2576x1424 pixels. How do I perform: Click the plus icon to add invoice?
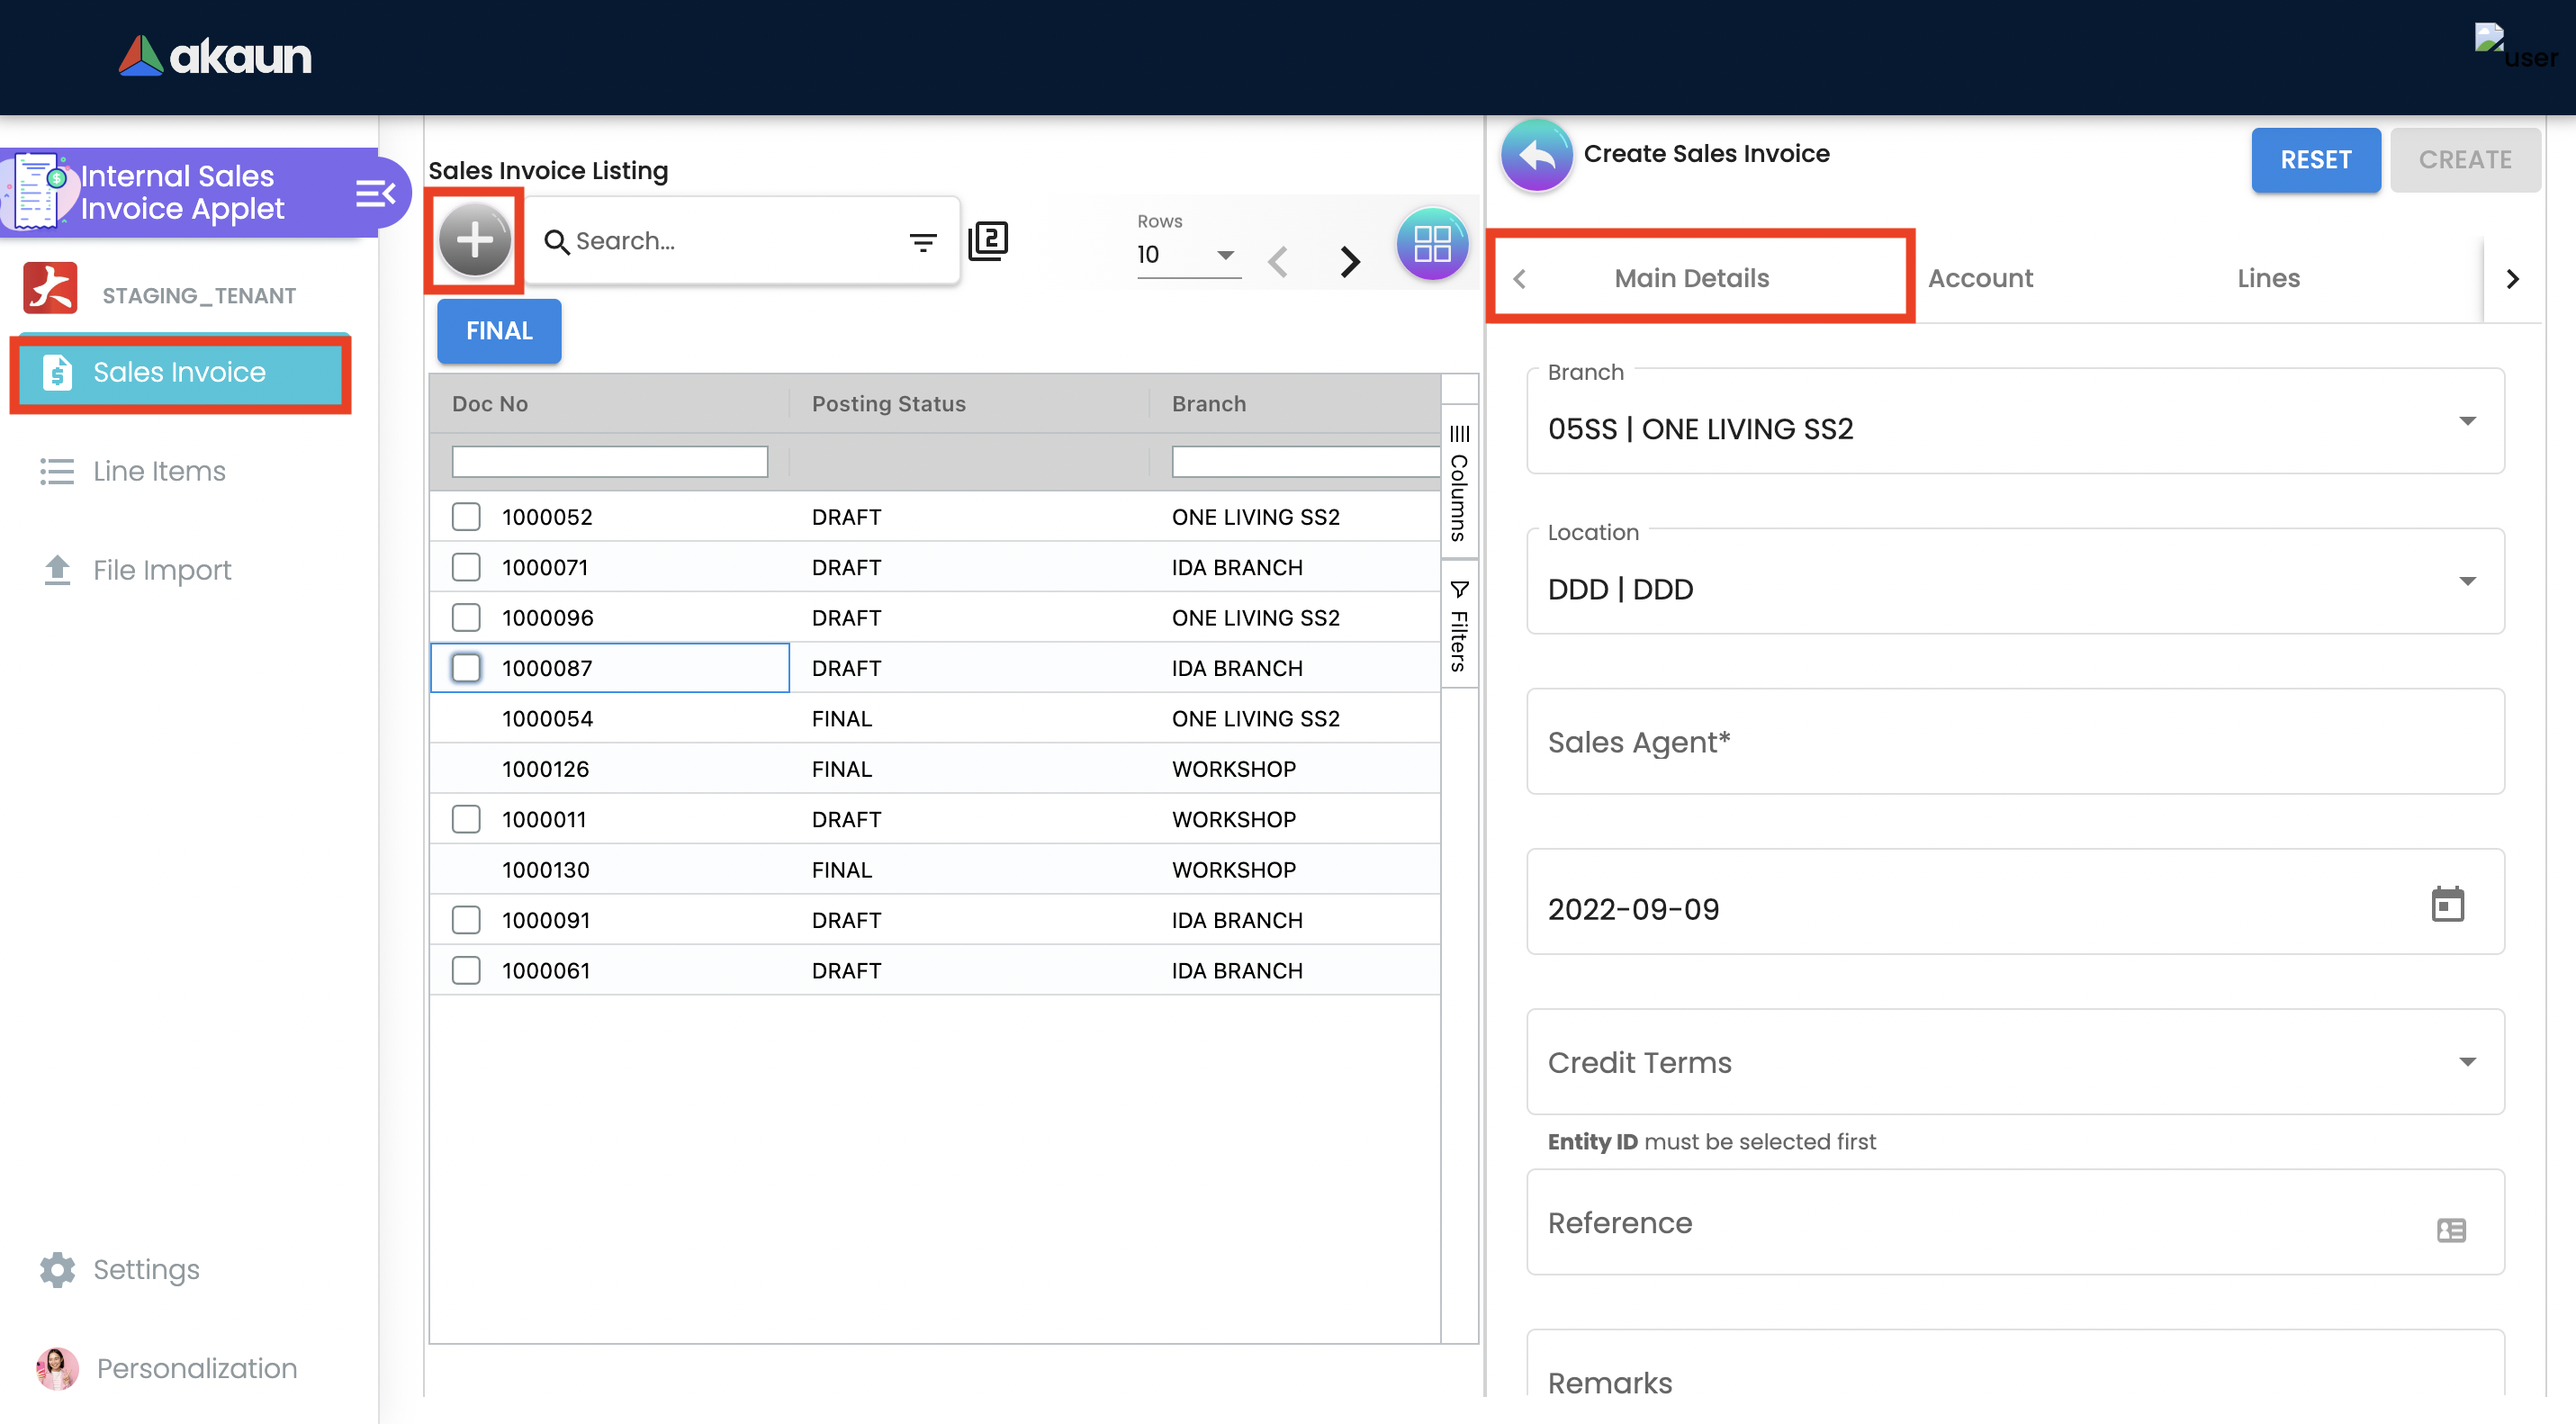(x=475, y=240)
